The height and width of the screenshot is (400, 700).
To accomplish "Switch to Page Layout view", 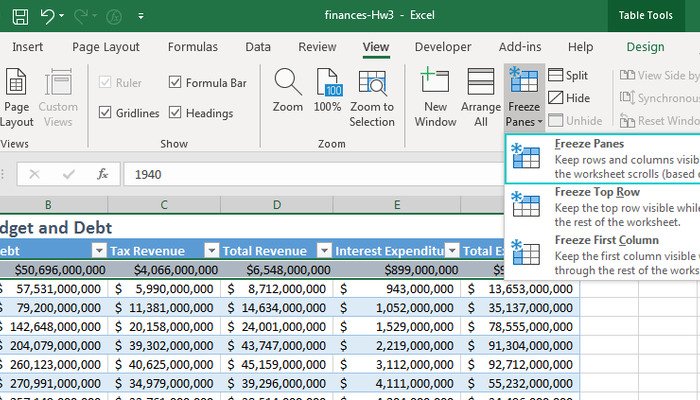I will point(17,98).
